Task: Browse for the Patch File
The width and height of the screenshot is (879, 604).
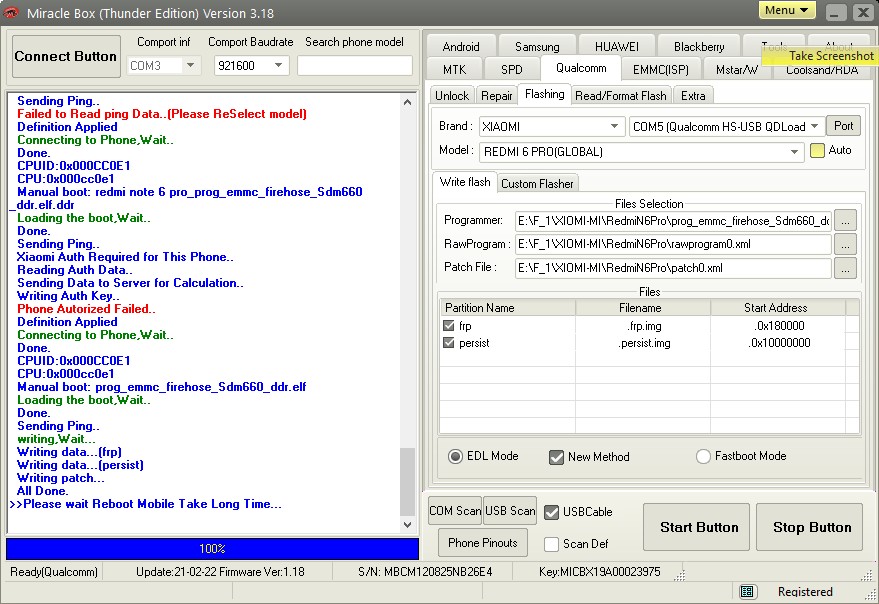Action: [845, 268]
